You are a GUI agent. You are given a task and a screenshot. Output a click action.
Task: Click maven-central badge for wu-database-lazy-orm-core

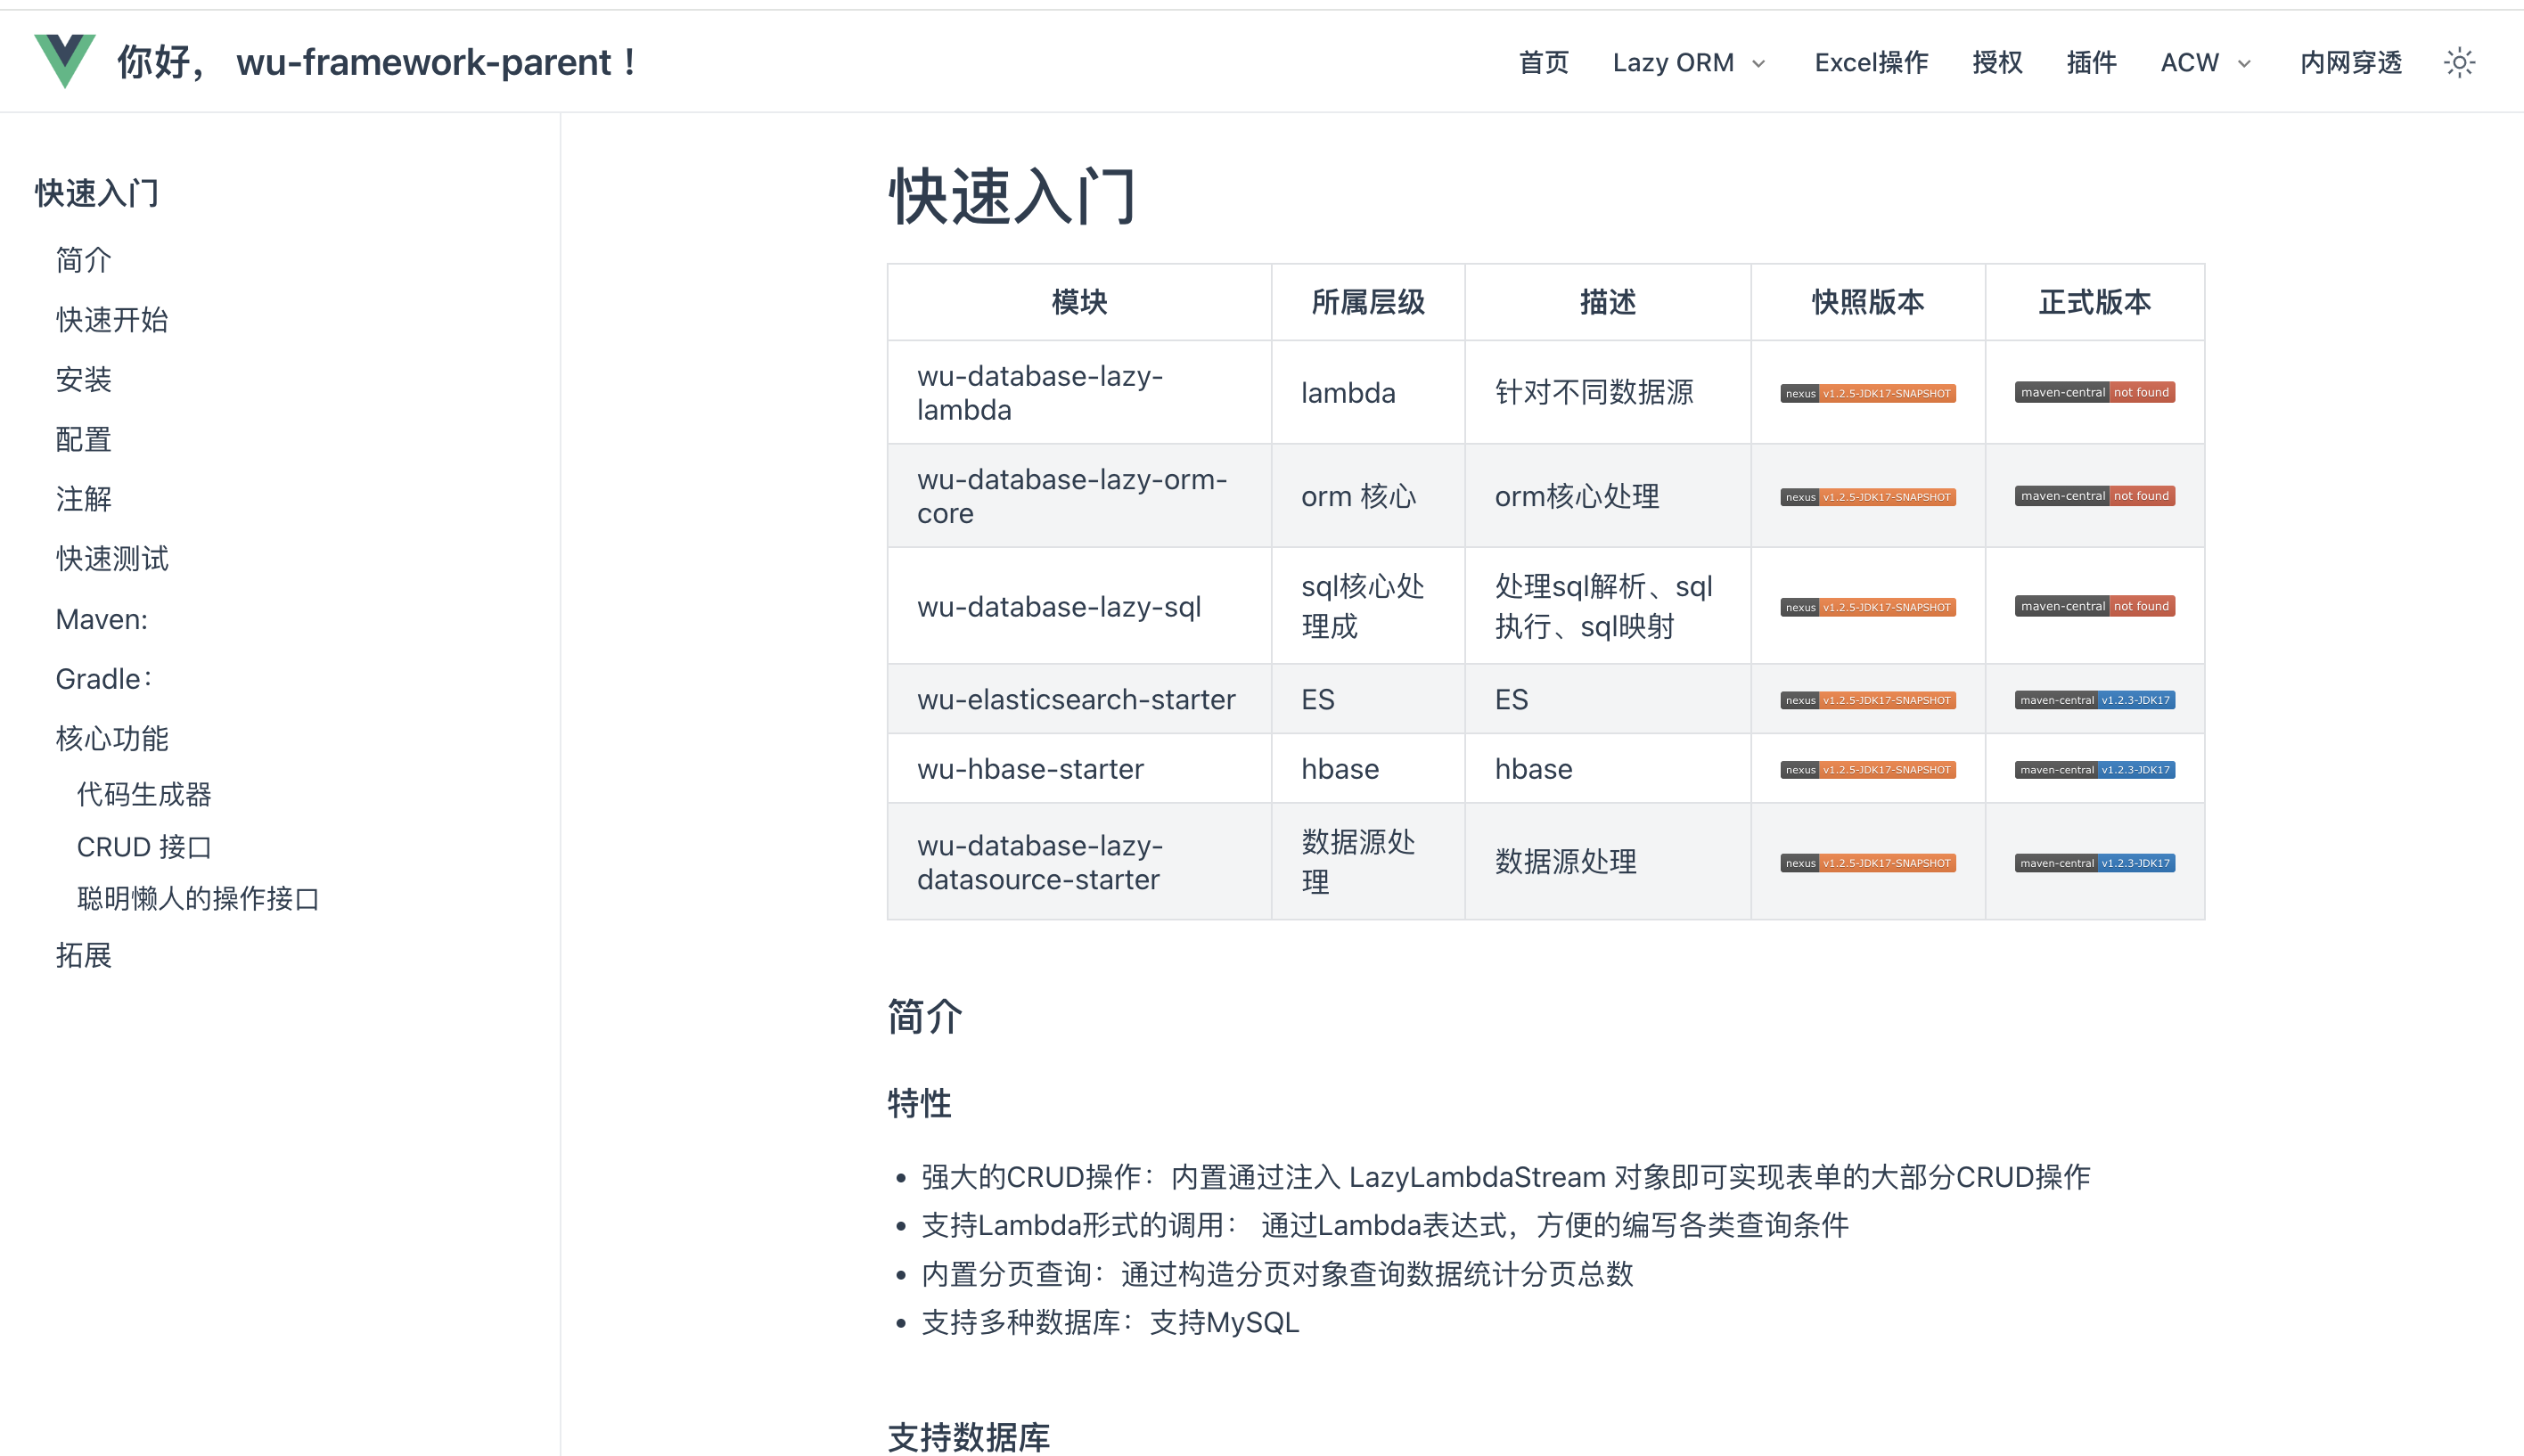pos(2094,496)
